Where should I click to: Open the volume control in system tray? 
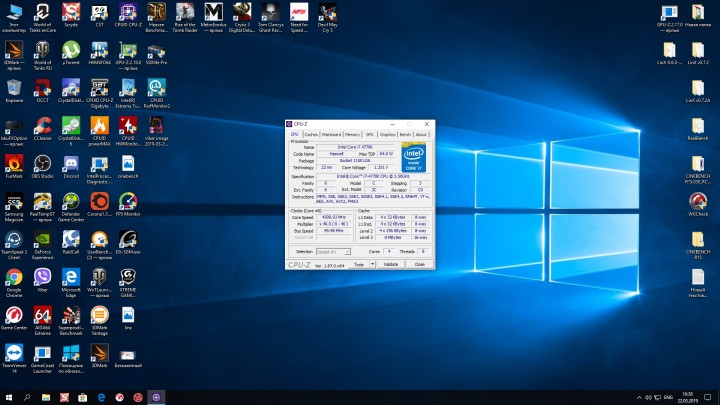(648, 397)
